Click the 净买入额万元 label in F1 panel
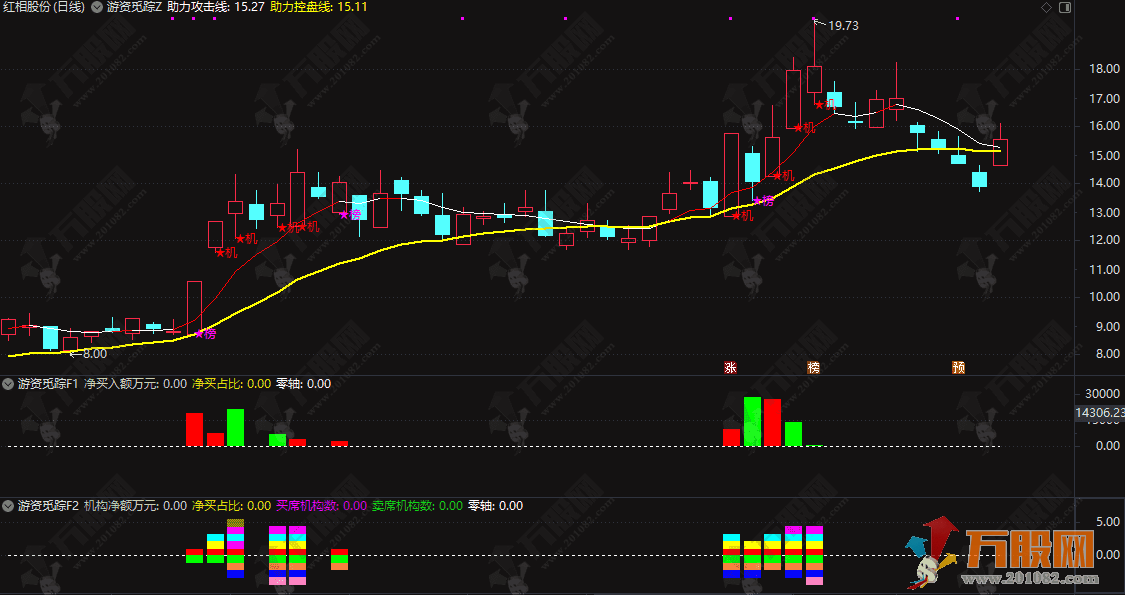The image size is (1125, 595). pos(120,384)
